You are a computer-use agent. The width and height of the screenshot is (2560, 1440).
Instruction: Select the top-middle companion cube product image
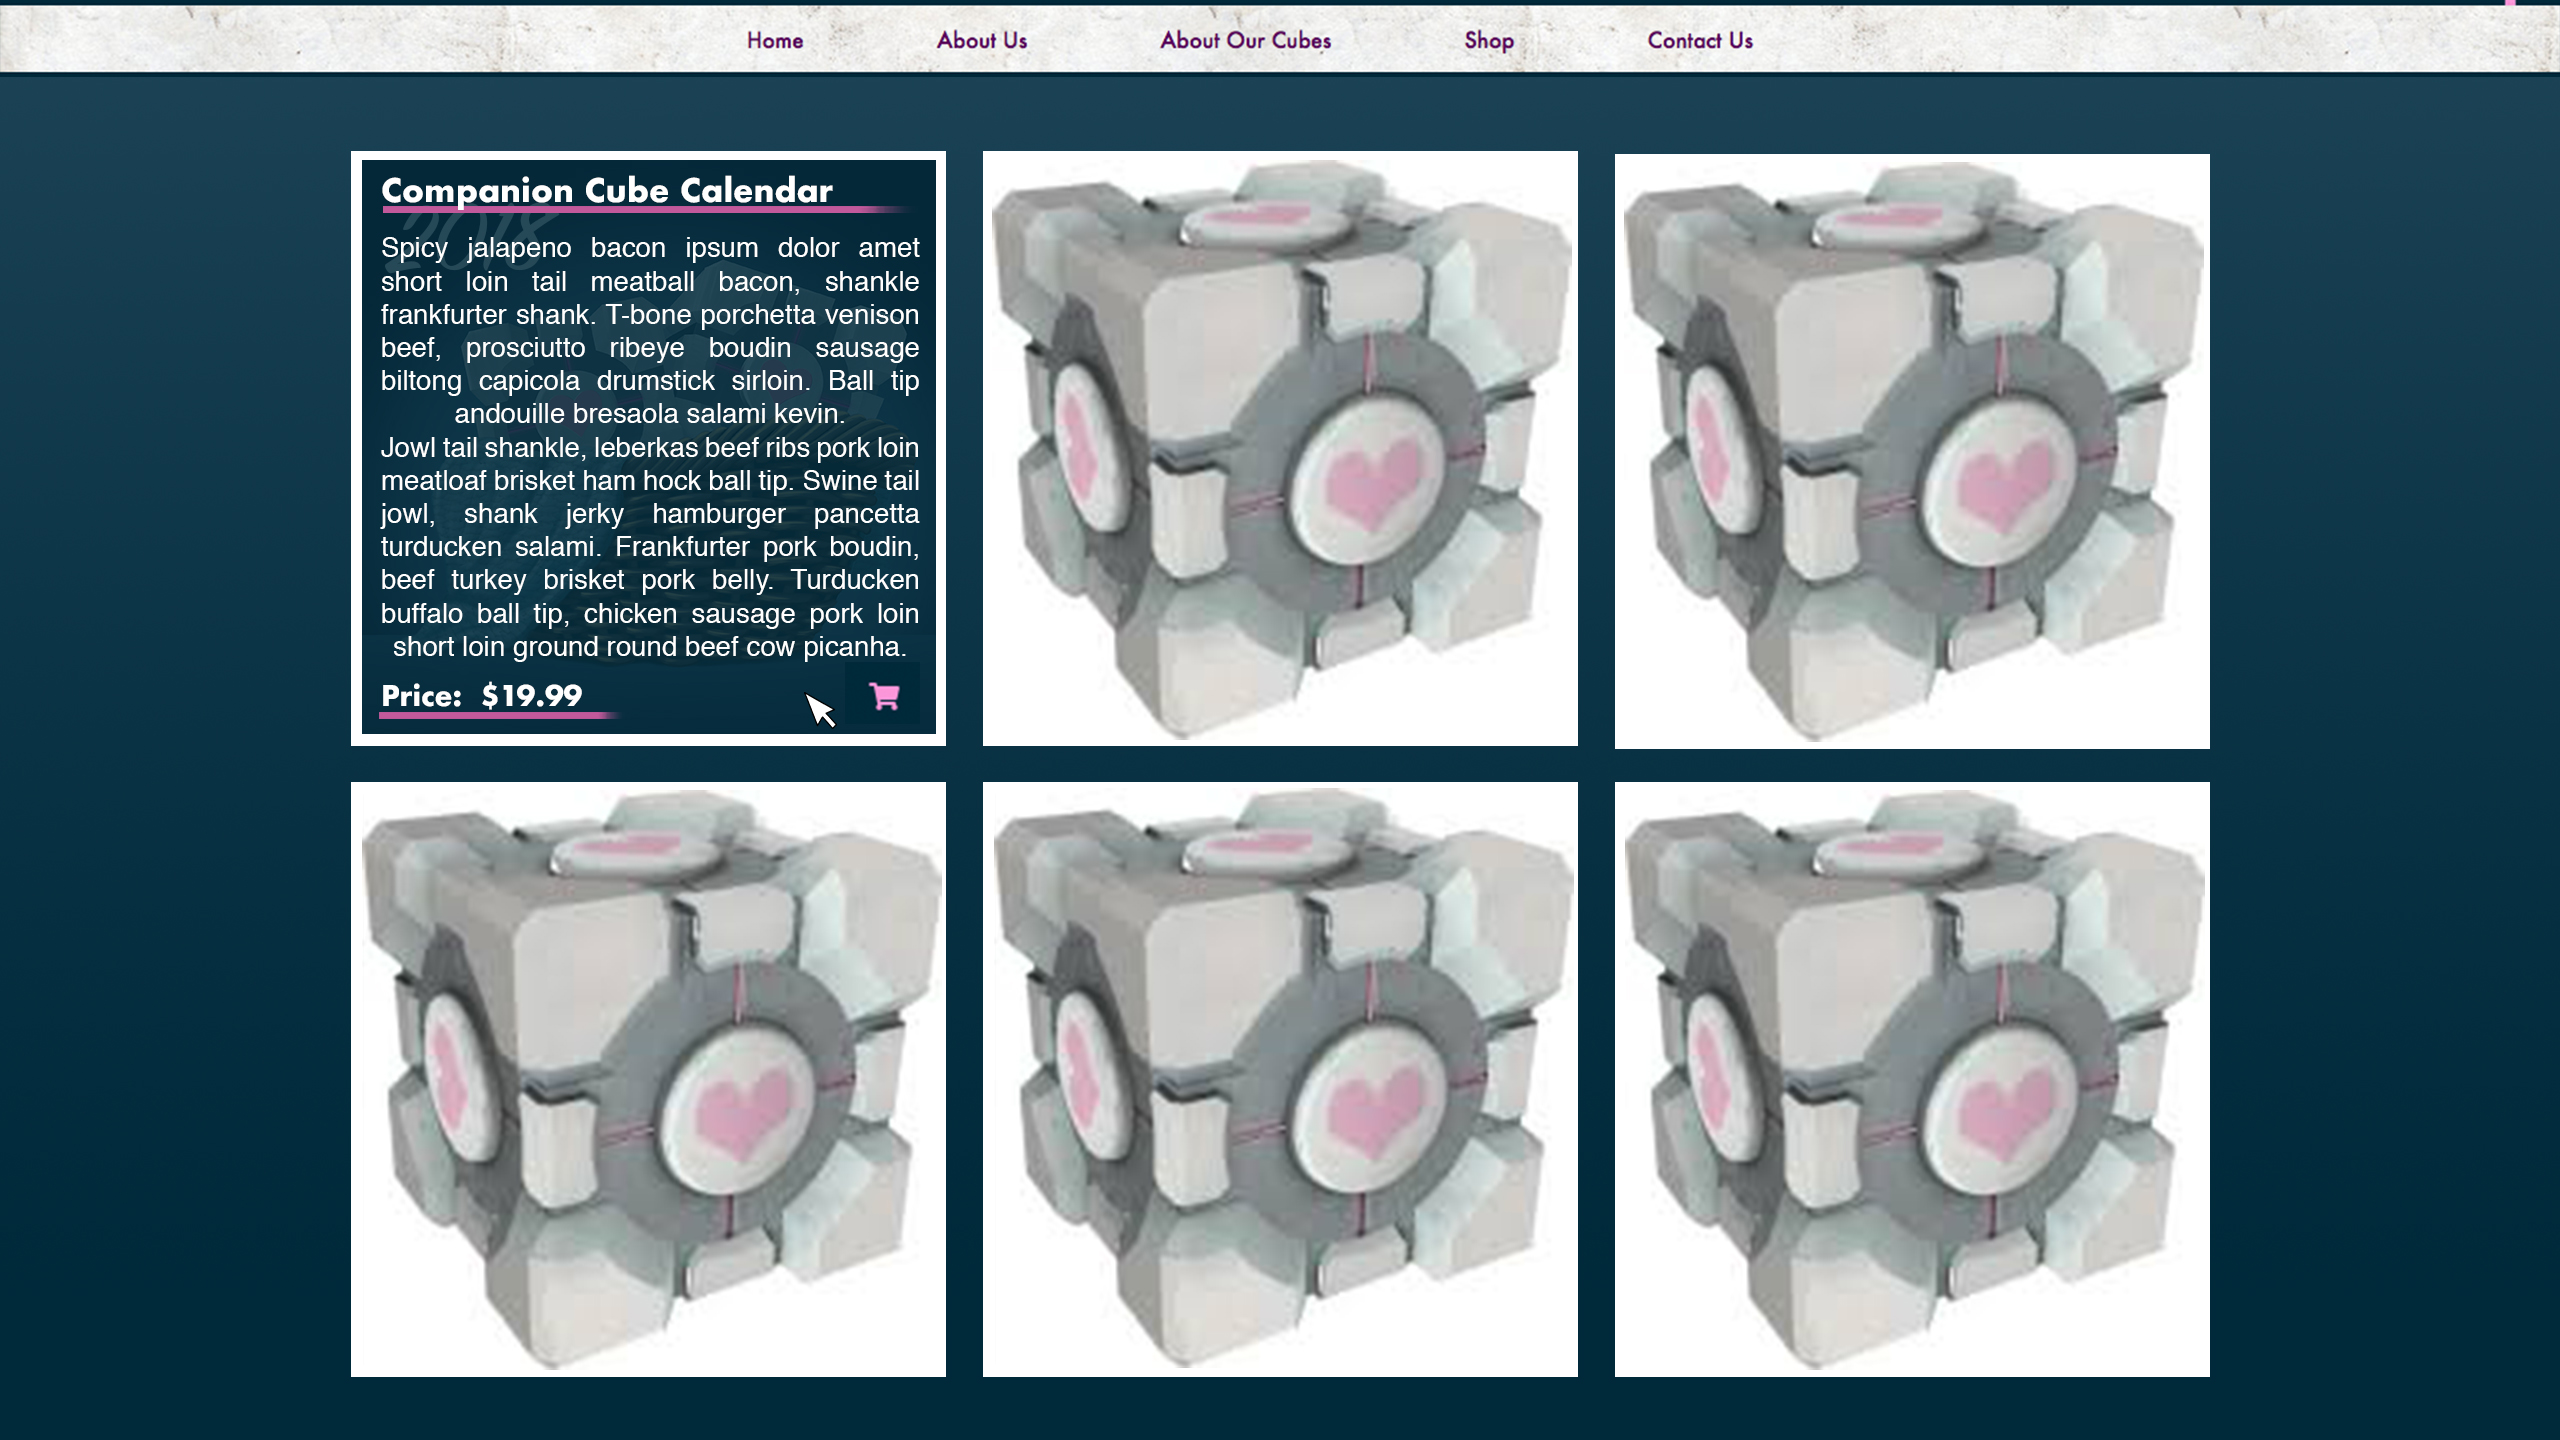click(1280, 448)
